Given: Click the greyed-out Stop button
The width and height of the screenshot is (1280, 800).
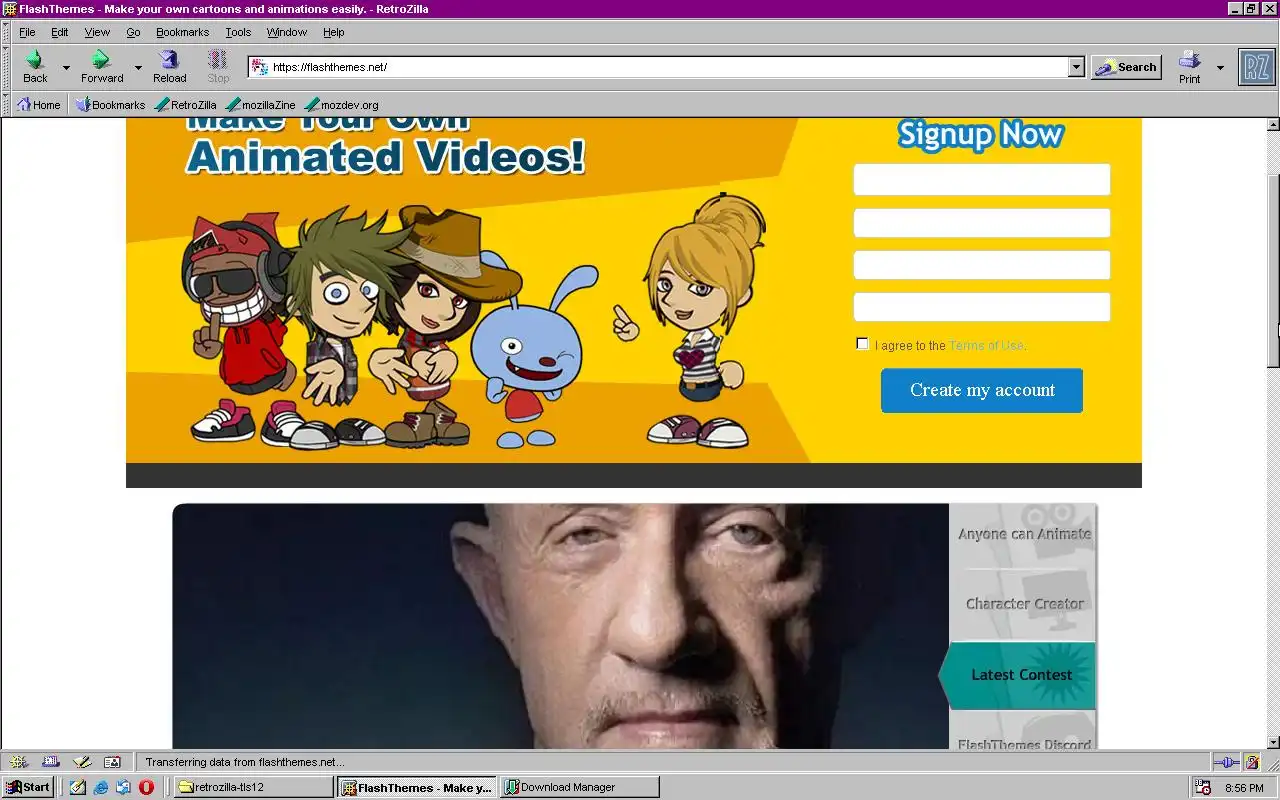Looking at the screenshot, I should (218, 66).
